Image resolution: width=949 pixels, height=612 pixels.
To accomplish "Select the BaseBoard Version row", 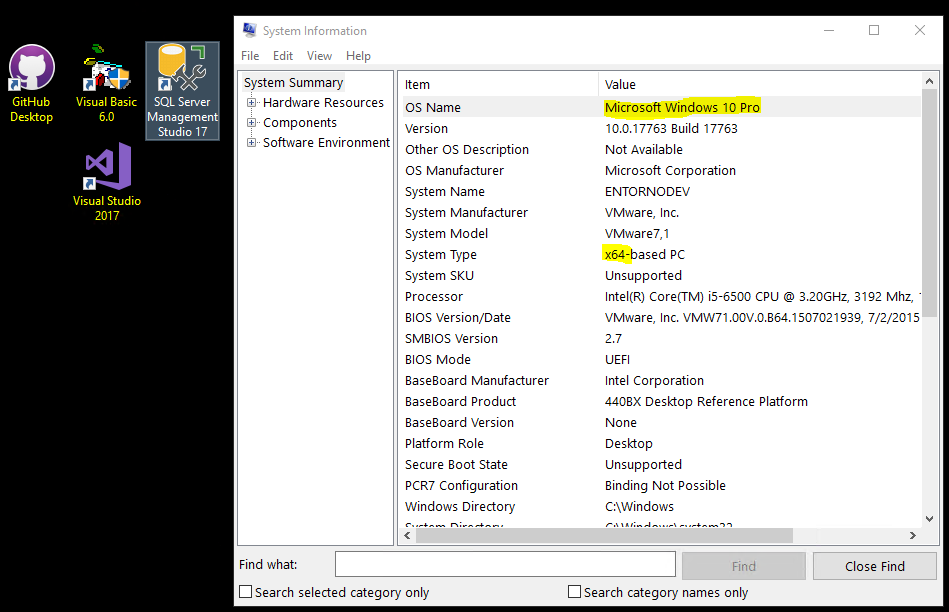I will (x=662, y=422).
